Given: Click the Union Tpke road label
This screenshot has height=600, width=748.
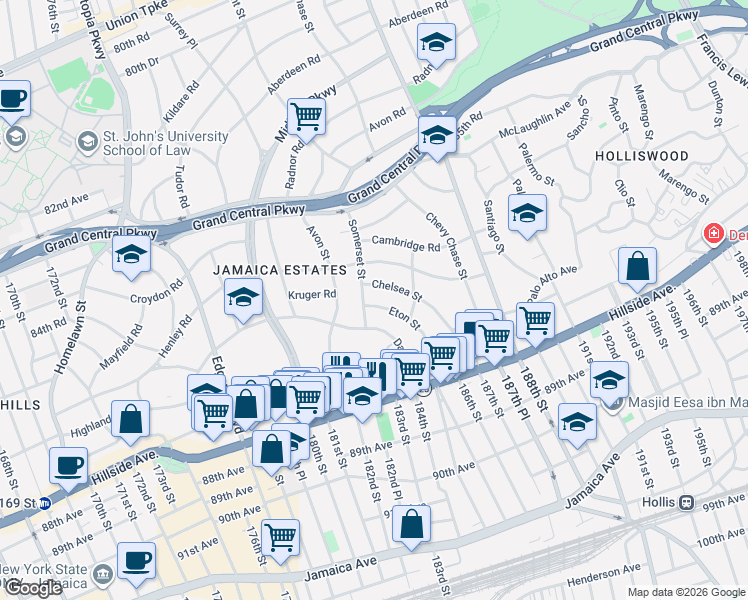Looking at the screenshot, I should point(137,15).
